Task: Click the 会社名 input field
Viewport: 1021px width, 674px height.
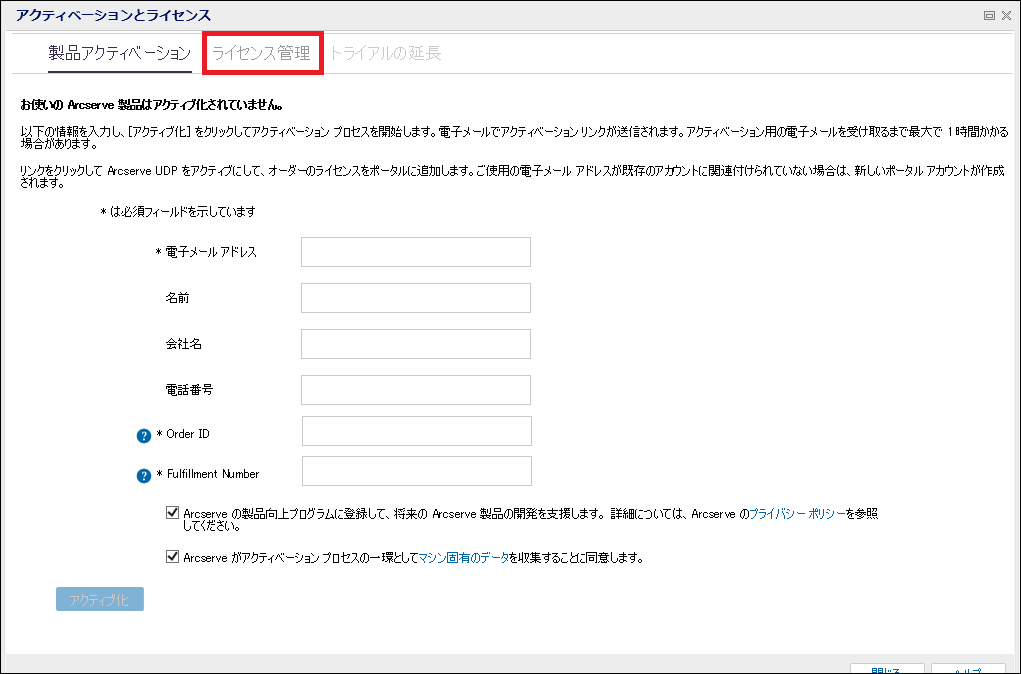Action: [415, 344]
